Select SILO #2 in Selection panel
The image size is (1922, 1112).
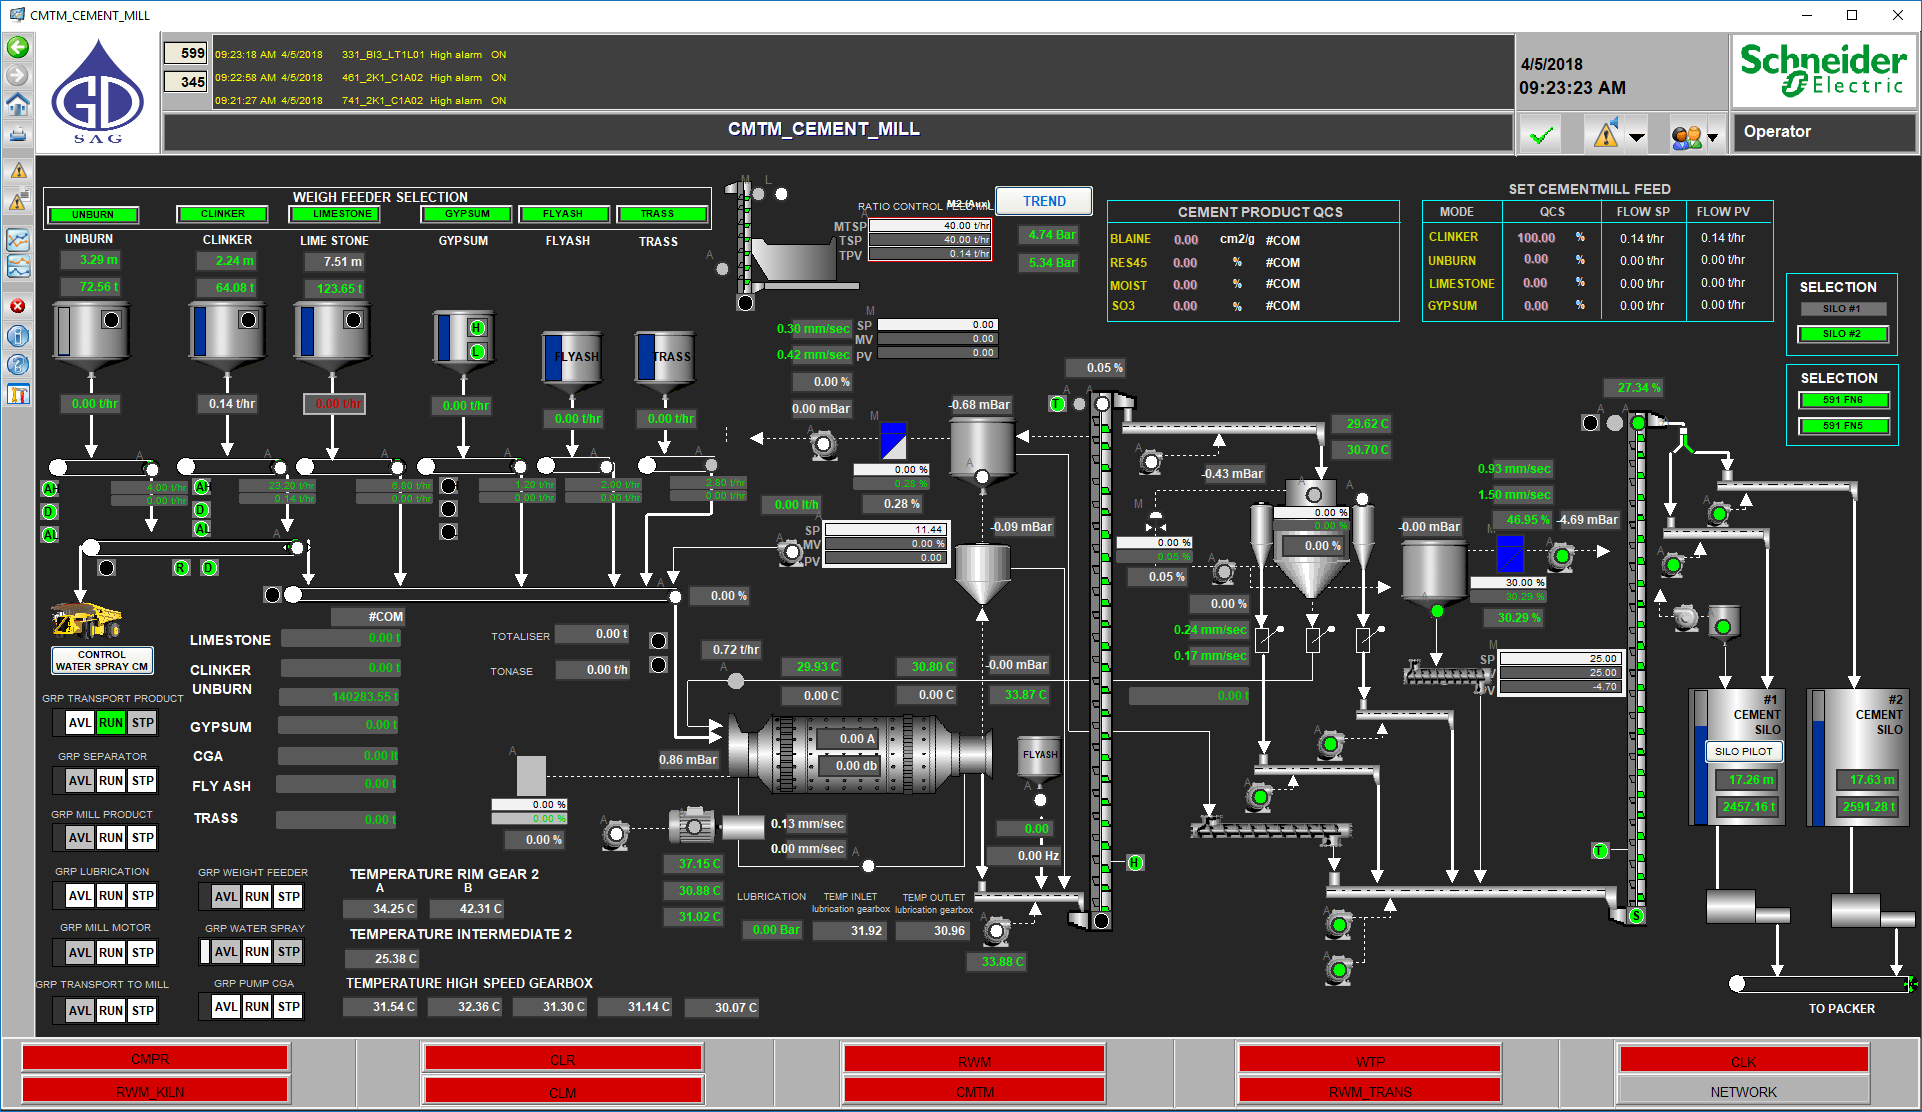pos(1842,334)
